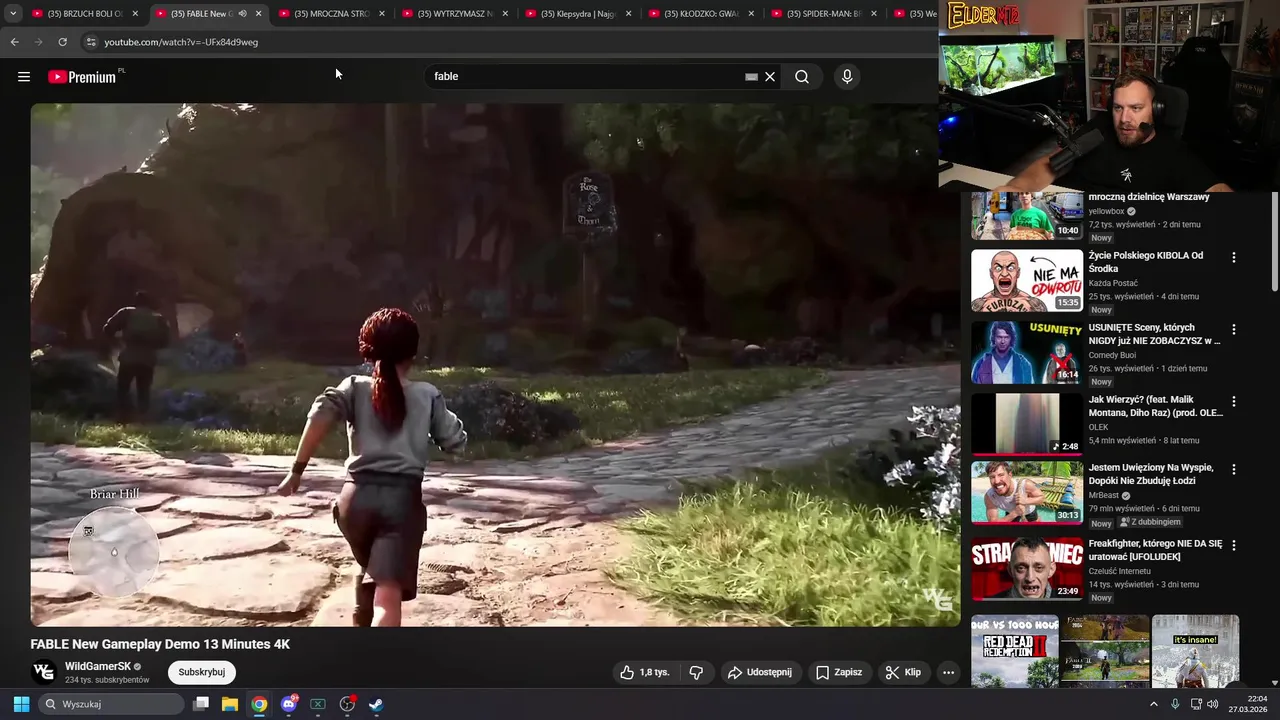Click the FABLE video player area

click(x=495, y=365)
